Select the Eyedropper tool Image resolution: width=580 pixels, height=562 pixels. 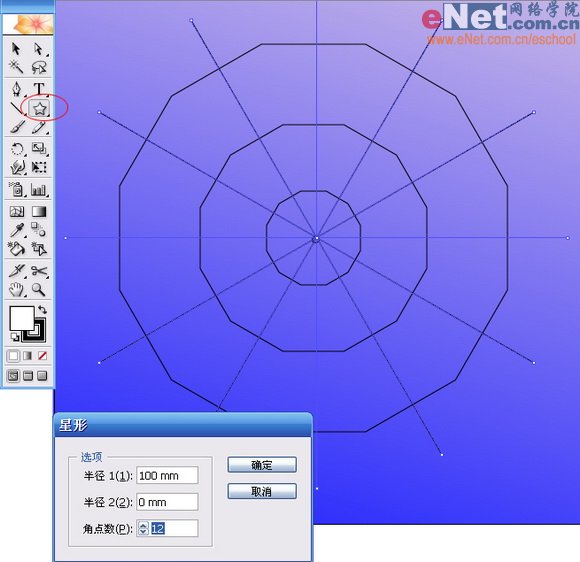pos(17,230)
